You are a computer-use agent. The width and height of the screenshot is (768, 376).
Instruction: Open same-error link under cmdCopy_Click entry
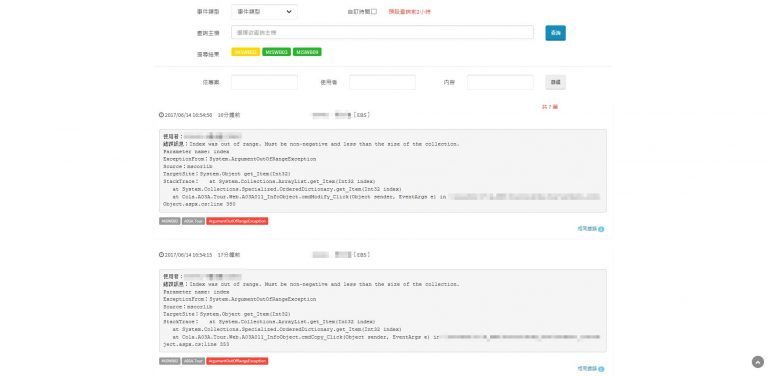pos(590,369)
